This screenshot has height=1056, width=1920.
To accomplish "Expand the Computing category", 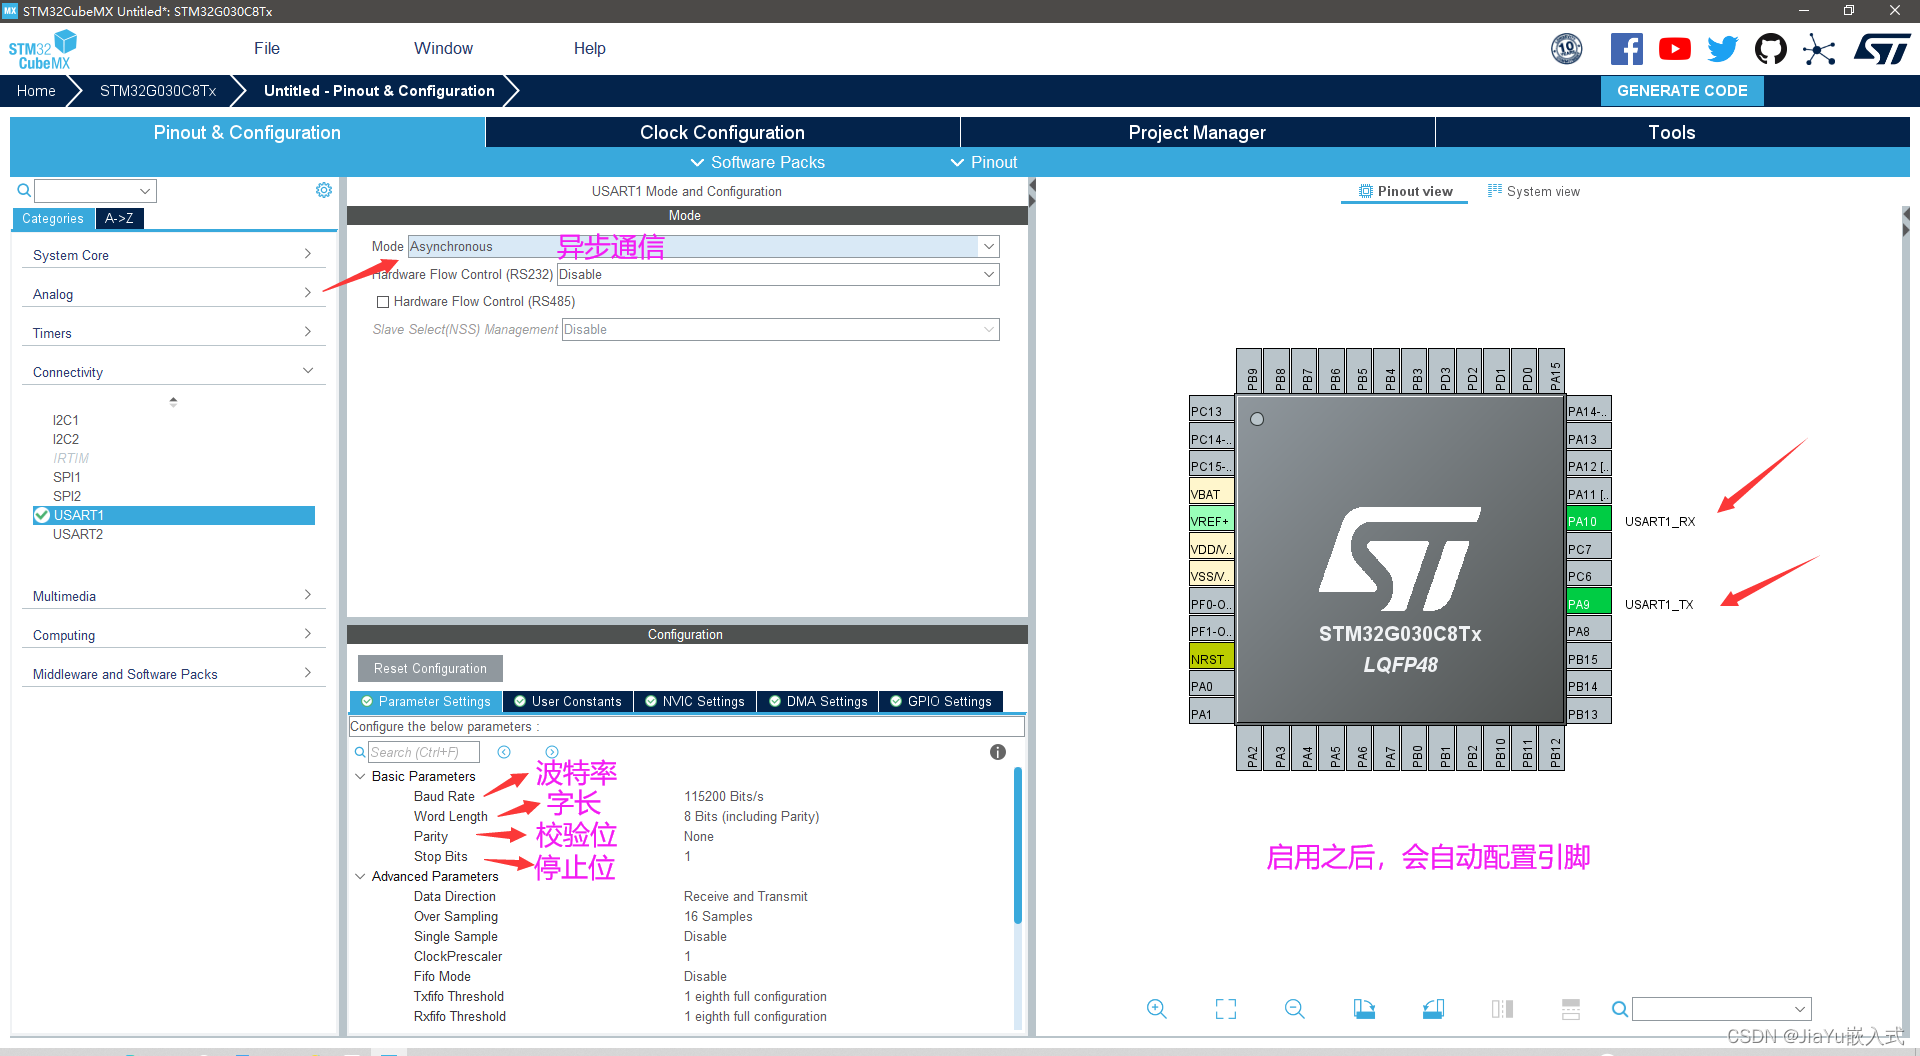I will point(172,635).
